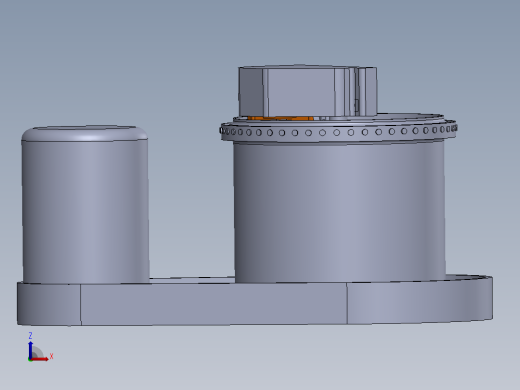
Task: Click the oblong base plate
Action: click(x=255, y=300)
